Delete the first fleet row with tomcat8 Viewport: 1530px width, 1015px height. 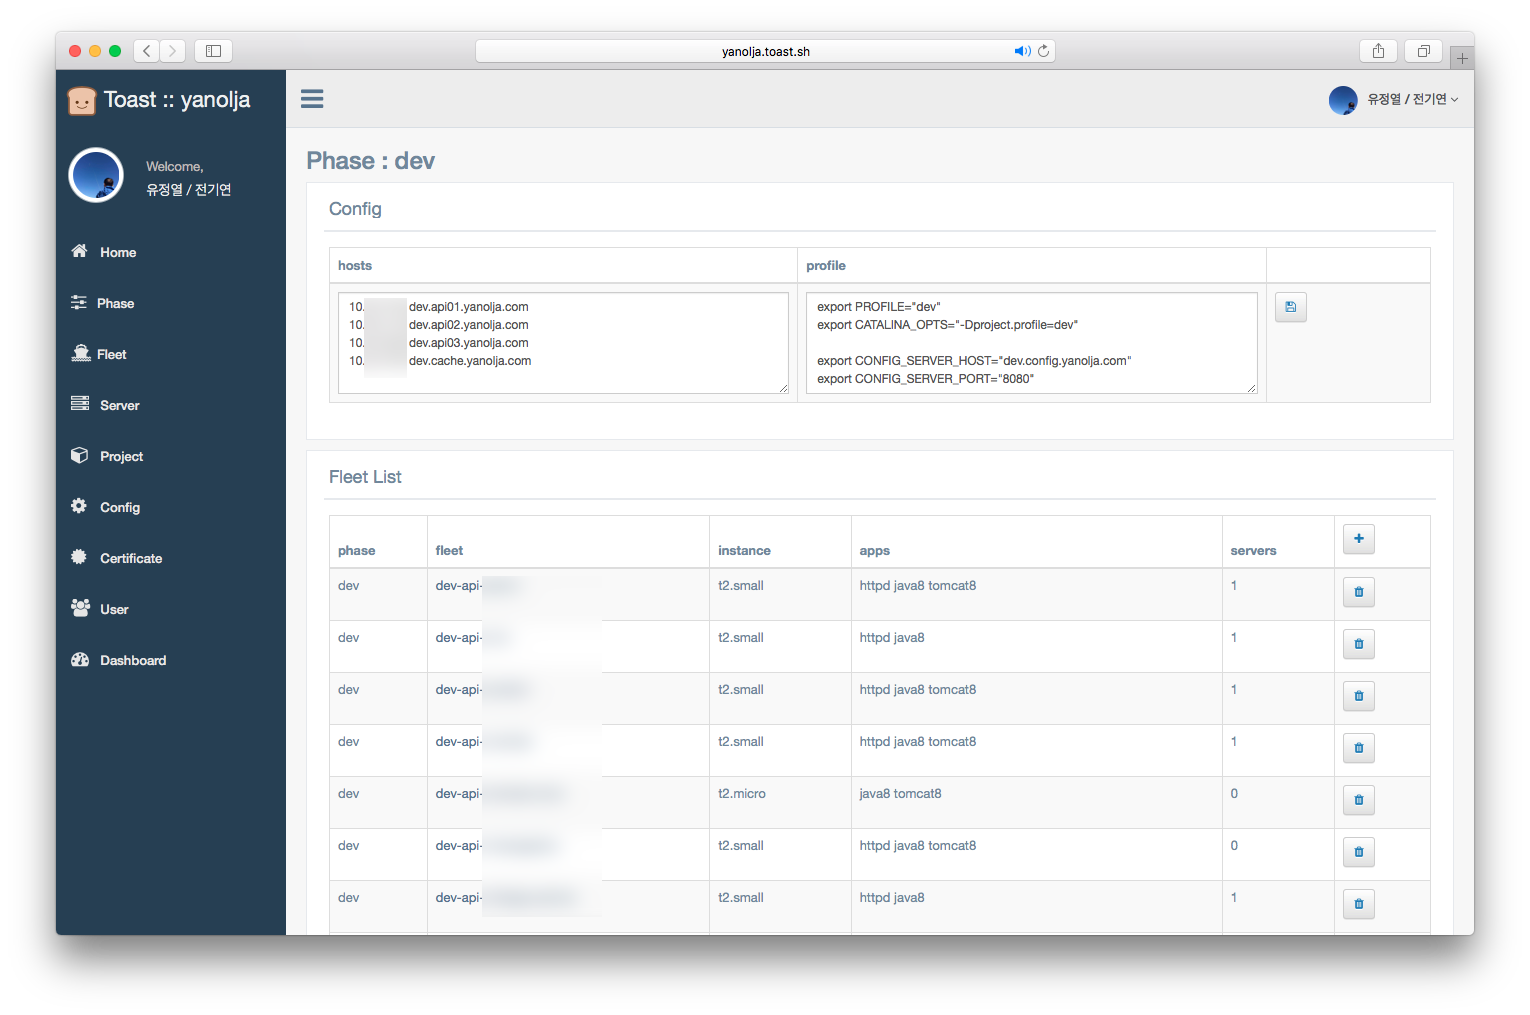tap(1358, 592)
